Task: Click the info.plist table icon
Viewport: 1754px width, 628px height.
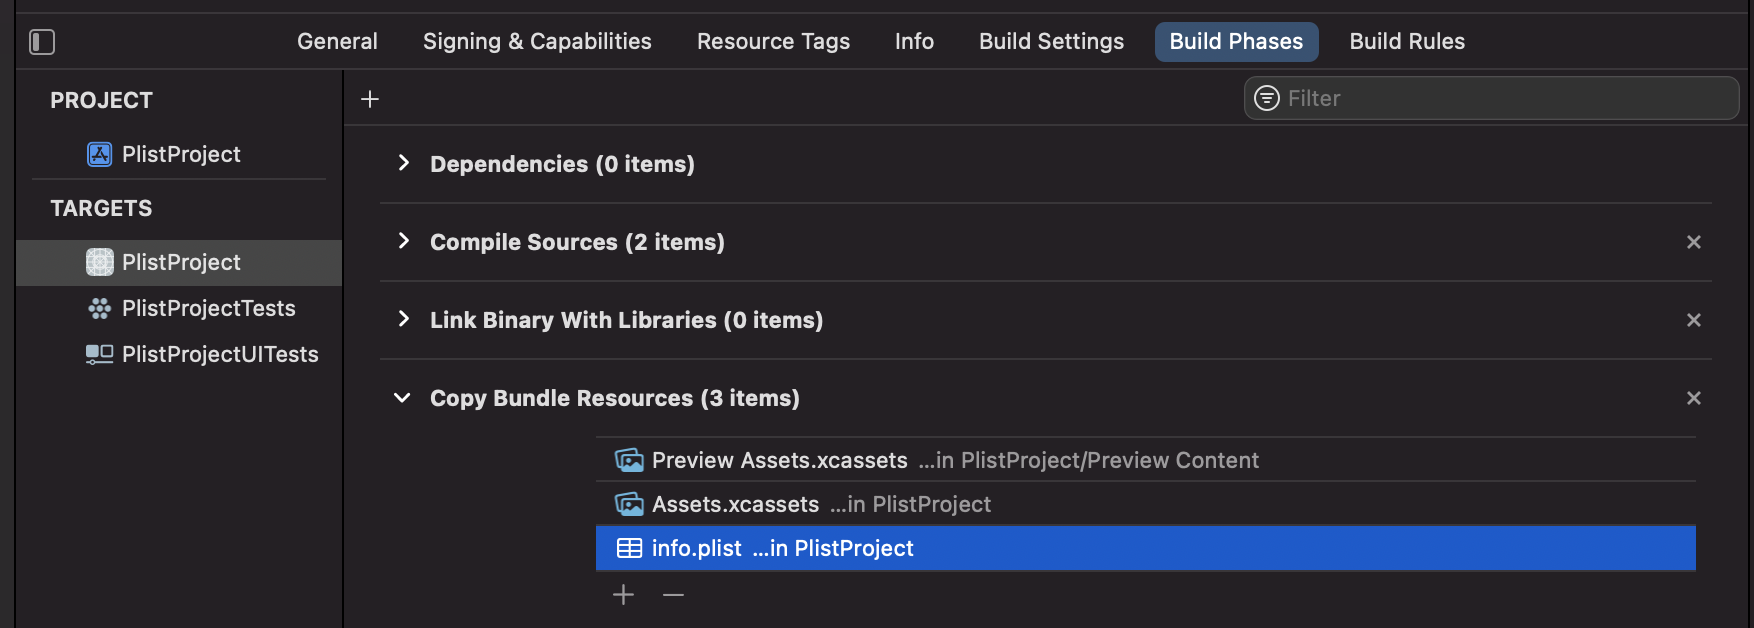Action: (x=629, y=548)
